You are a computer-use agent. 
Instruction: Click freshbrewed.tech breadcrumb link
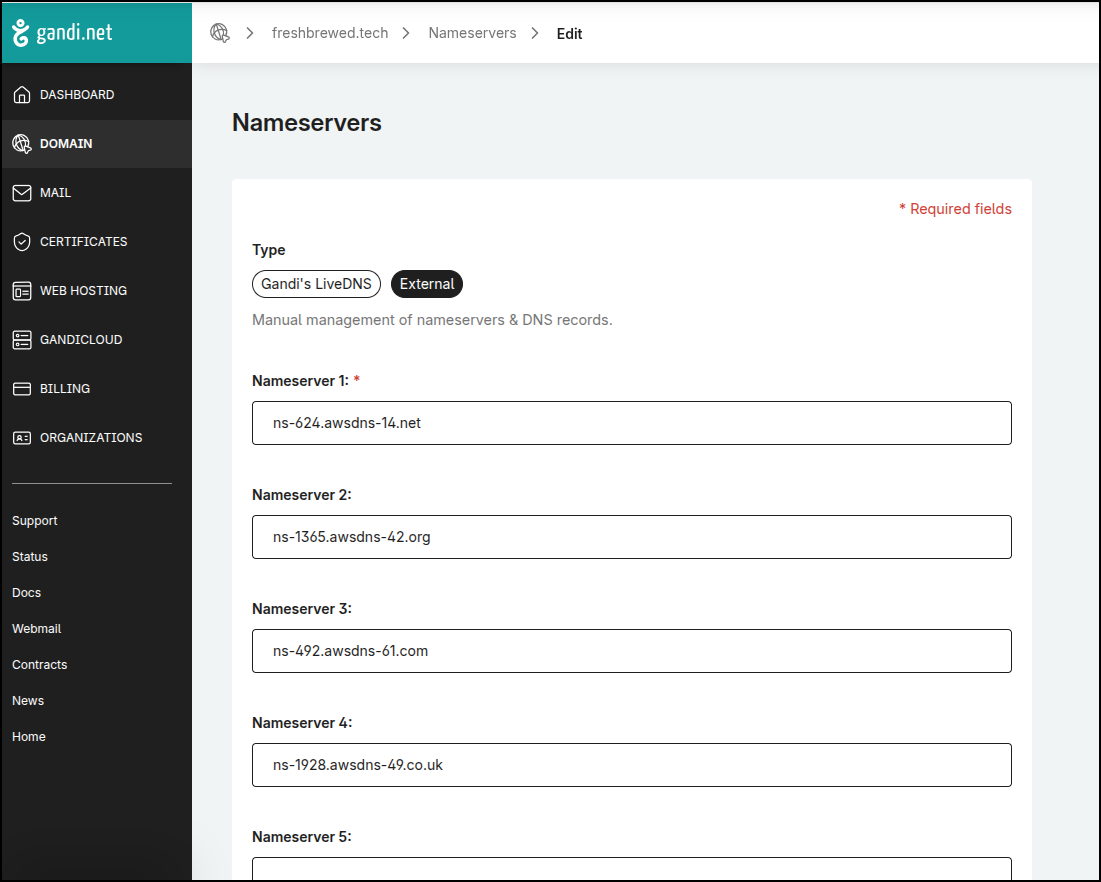tap(330, 33)
